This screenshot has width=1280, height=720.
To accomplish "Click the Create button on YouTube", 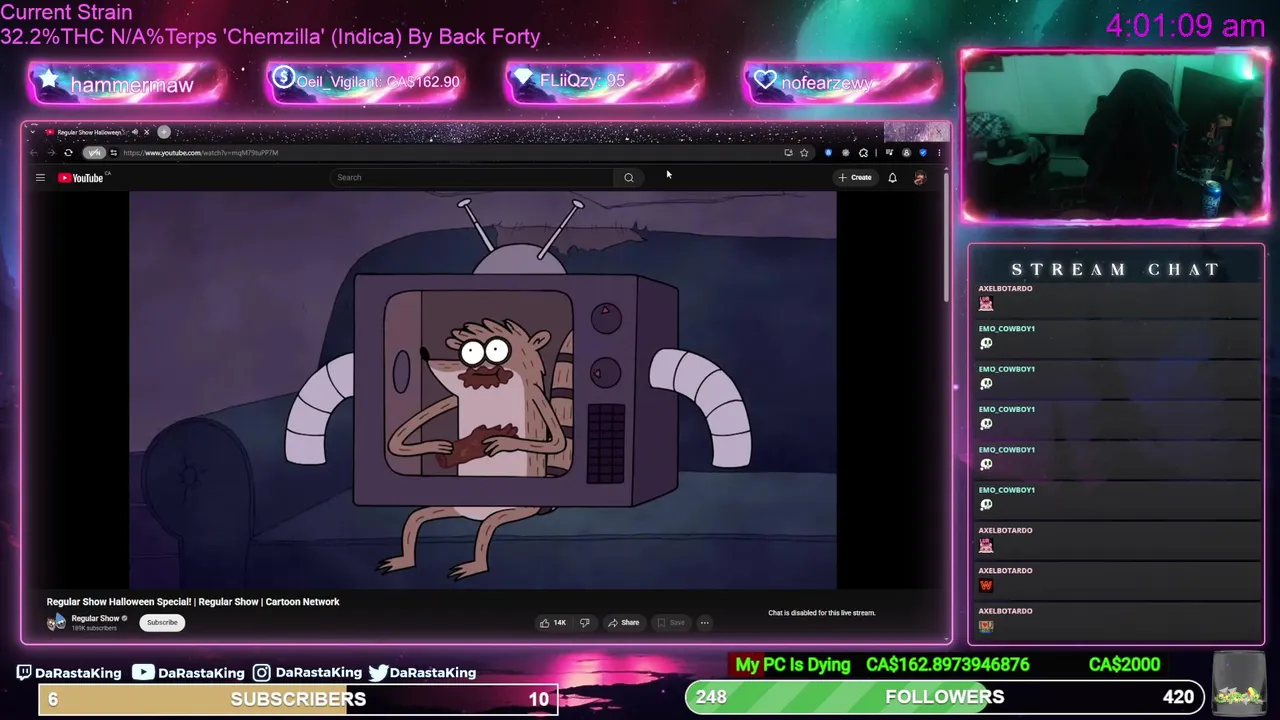I will [856, 178].
